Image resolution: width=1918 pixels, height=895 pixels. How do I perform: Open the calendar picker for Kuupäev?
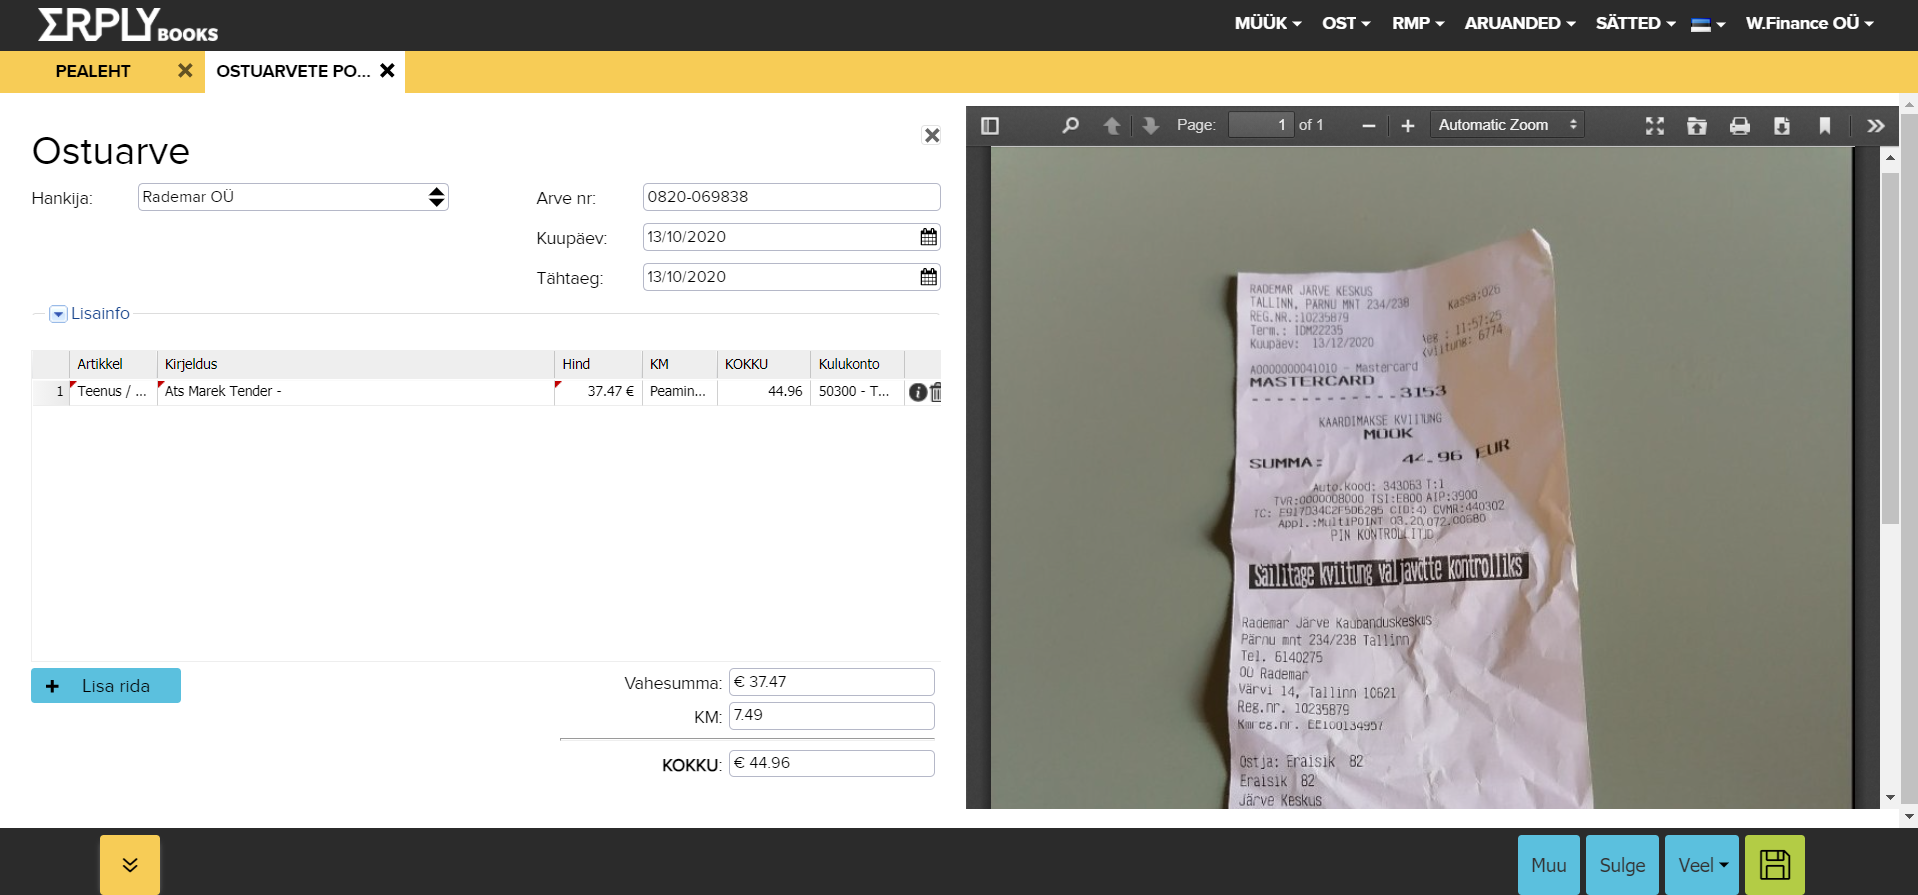tap(929, 237)
